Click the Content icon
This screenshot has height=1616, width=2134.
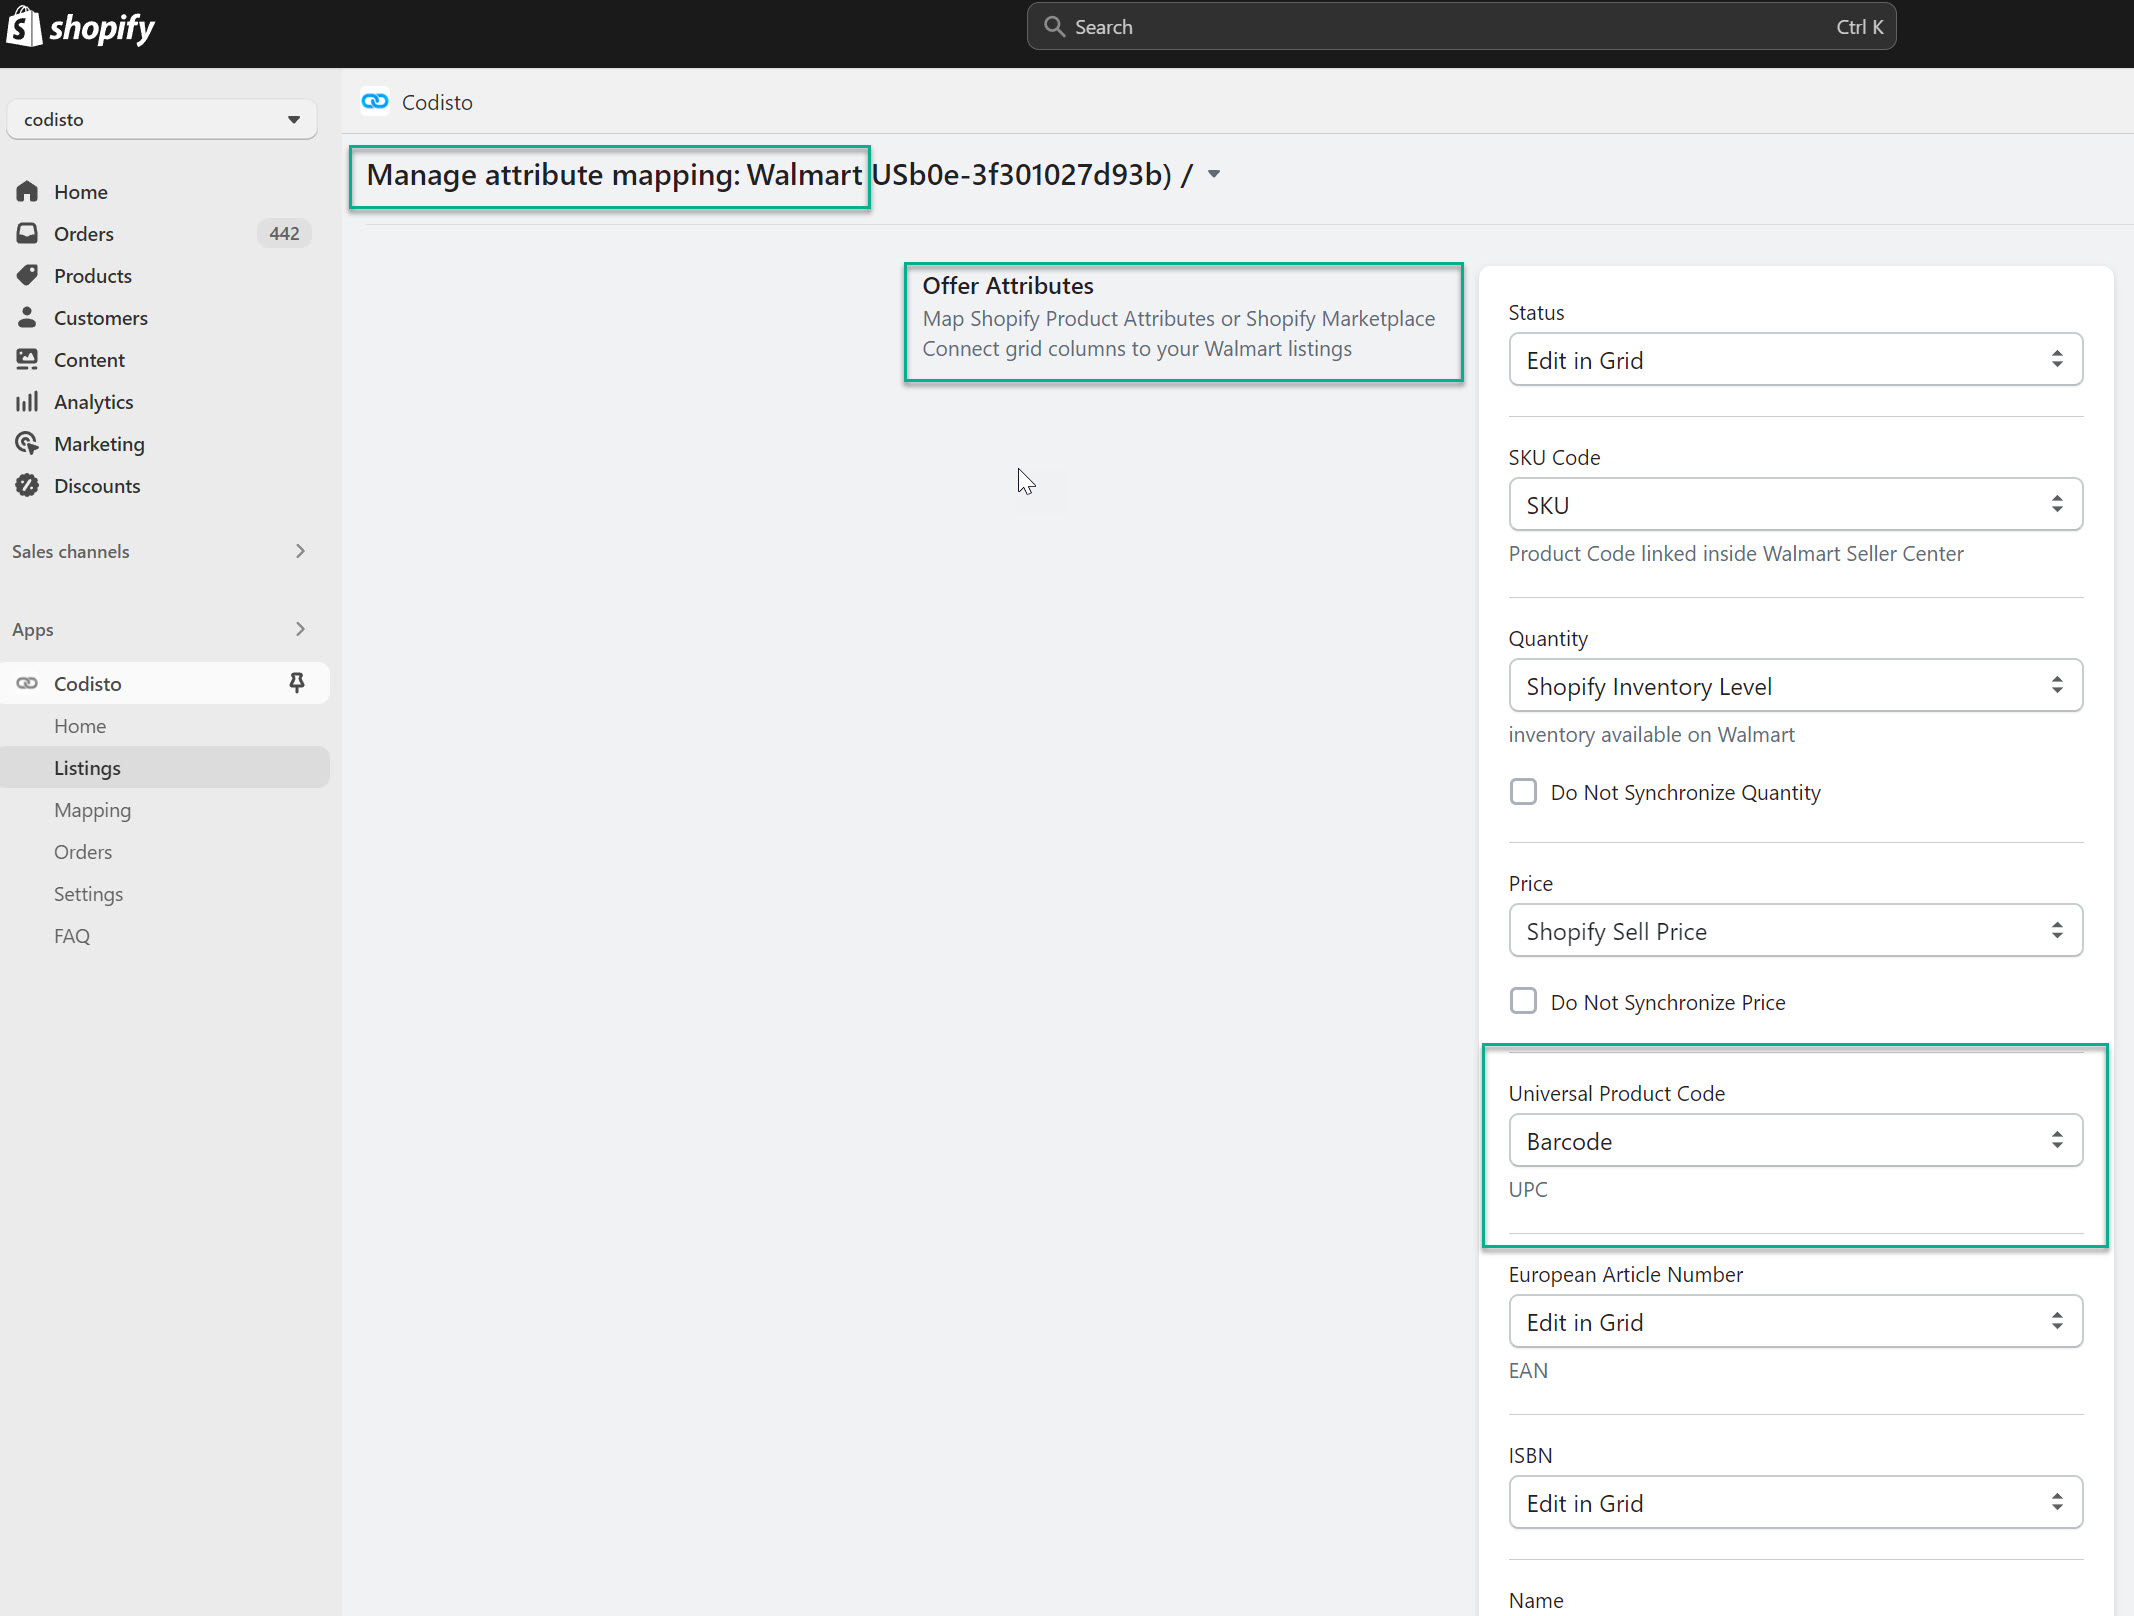[x=27, y=359]
